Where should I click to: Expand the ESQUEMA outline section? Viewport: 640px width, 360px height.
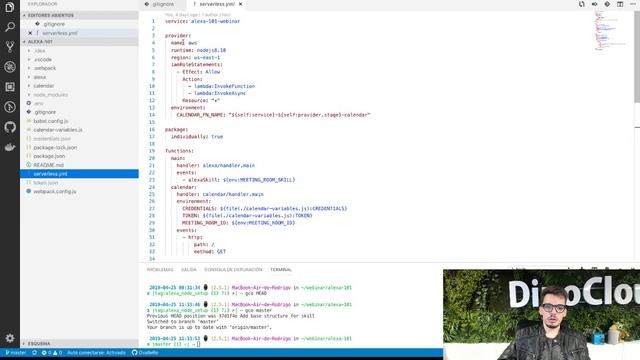79,344
